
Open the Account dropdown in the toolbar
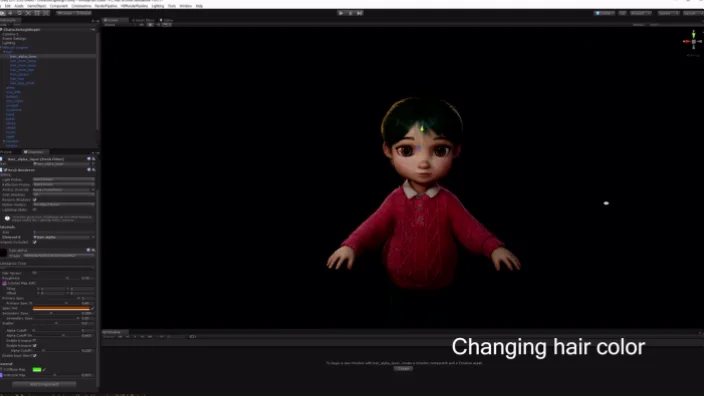click(x=640, y=13)
